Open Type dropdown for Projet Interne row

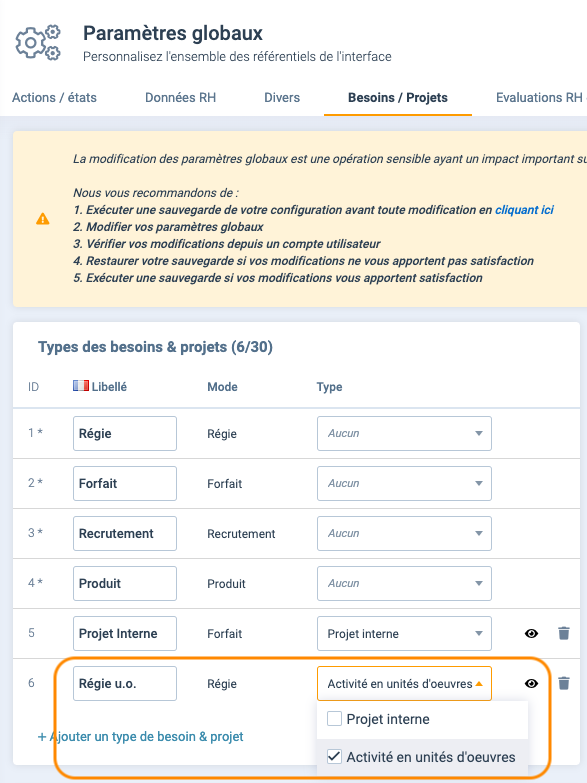(x=404, y=633)
